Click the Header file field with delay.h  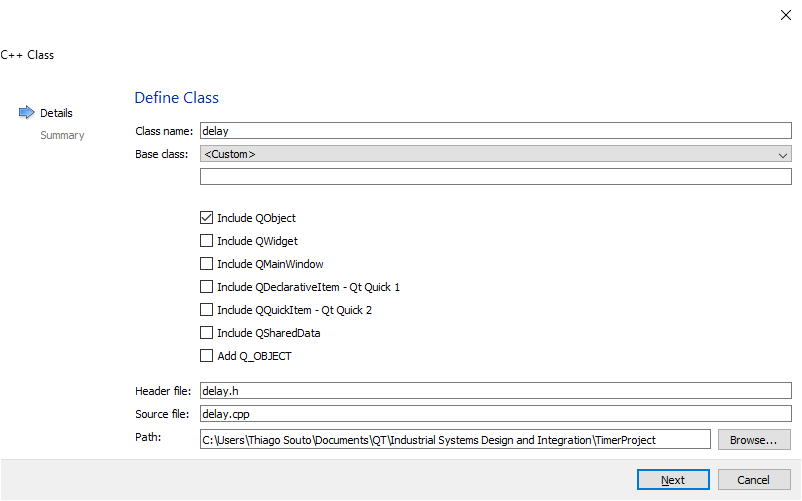pyautogui.click(x=495, y=391)
